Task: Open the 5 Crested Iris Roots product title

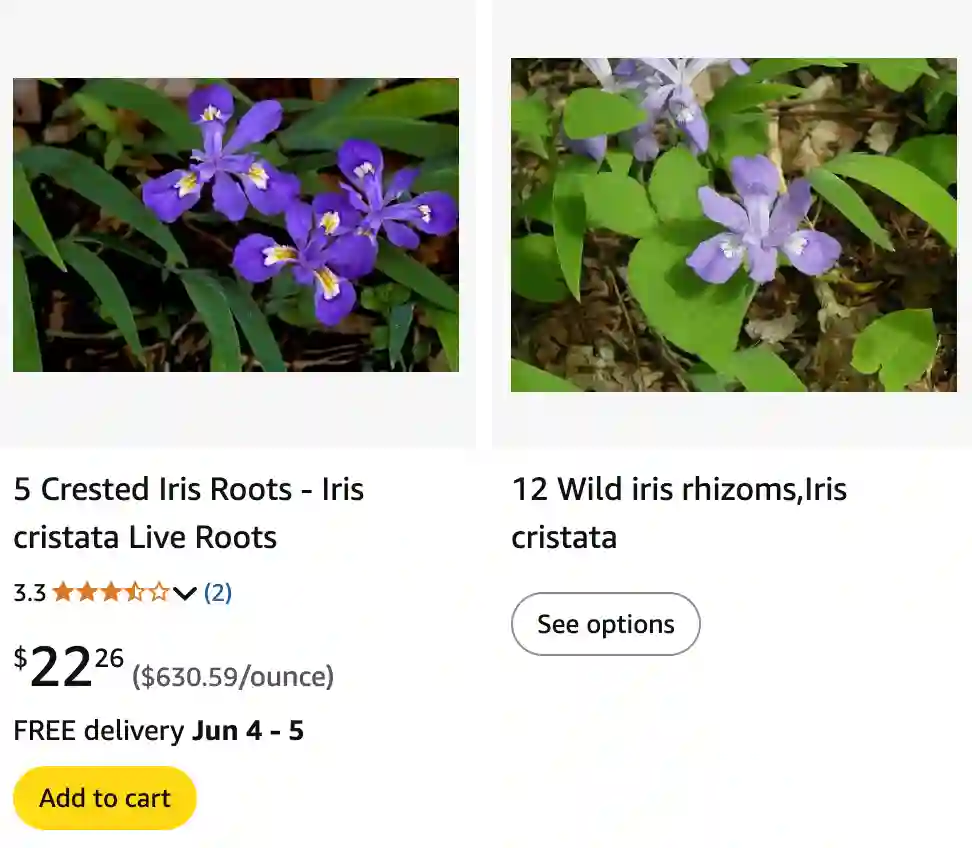Action: coord(190,512)
